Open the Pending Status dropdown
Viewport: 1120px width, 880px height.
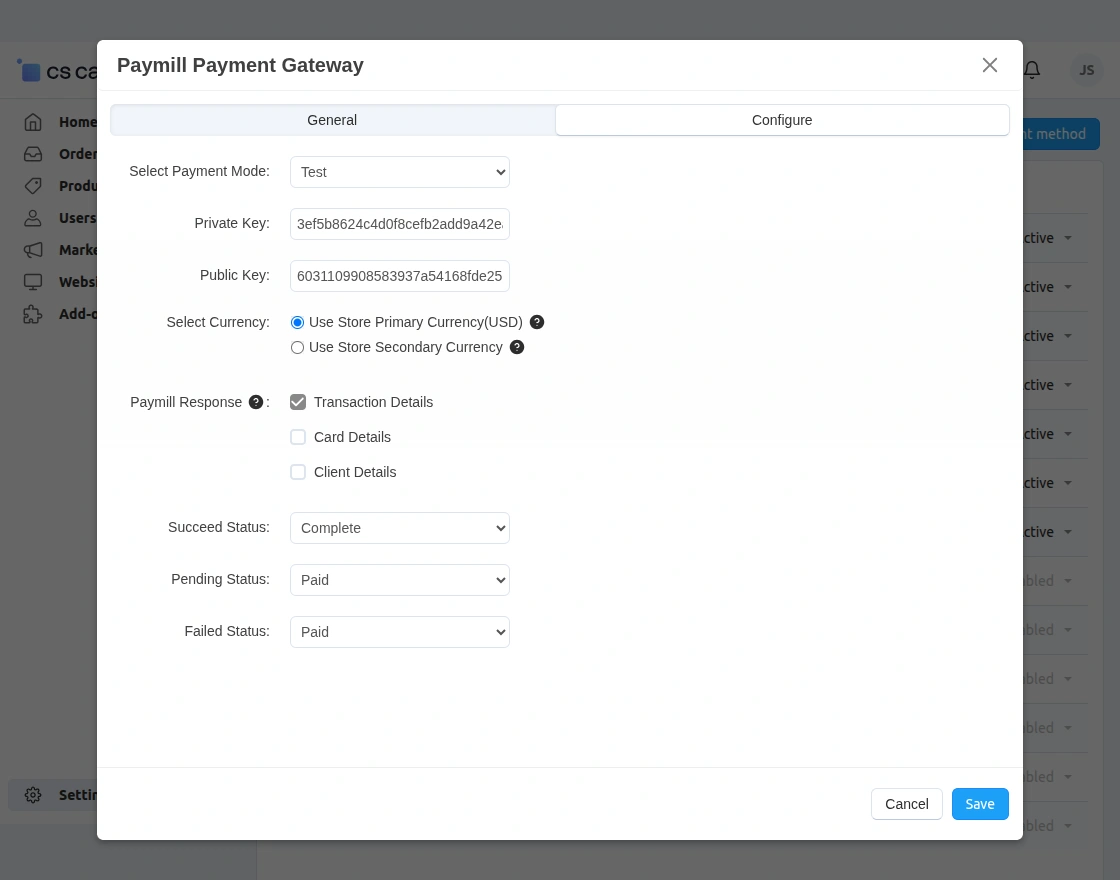(399, 580)
